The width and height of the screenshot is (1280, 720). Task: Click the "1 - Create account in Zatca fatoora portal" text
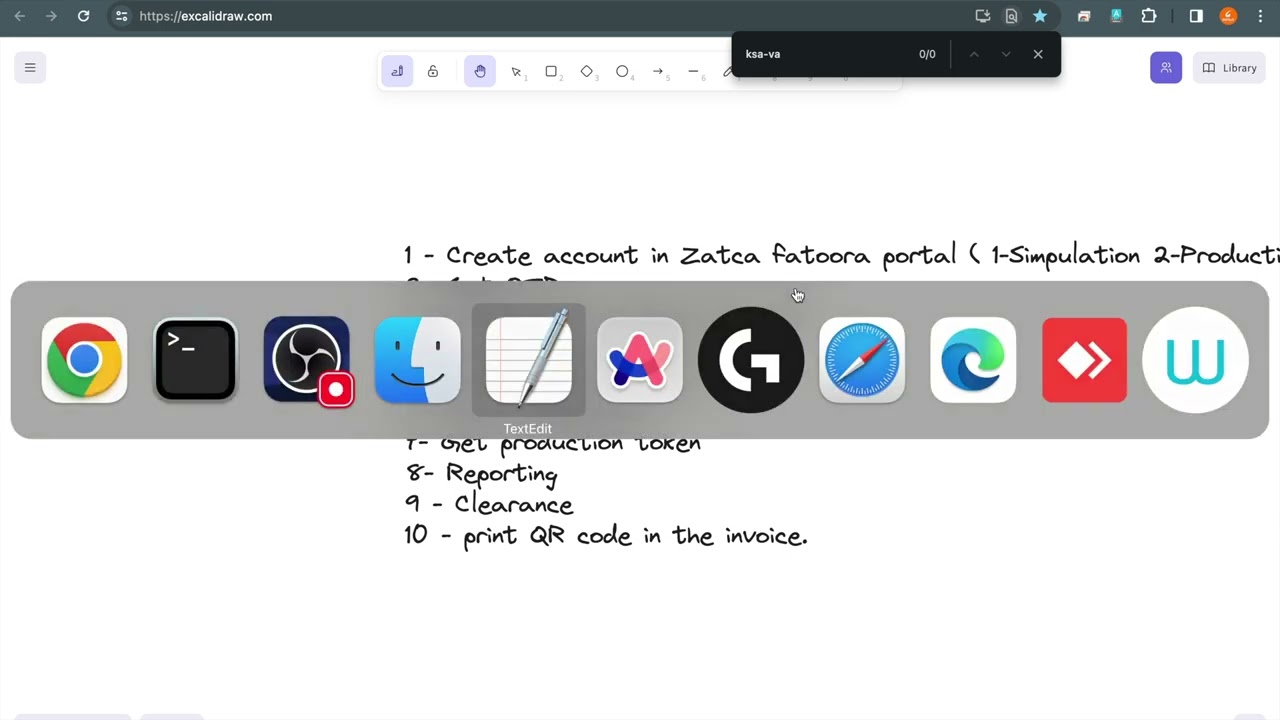click(x=680, y=256)
